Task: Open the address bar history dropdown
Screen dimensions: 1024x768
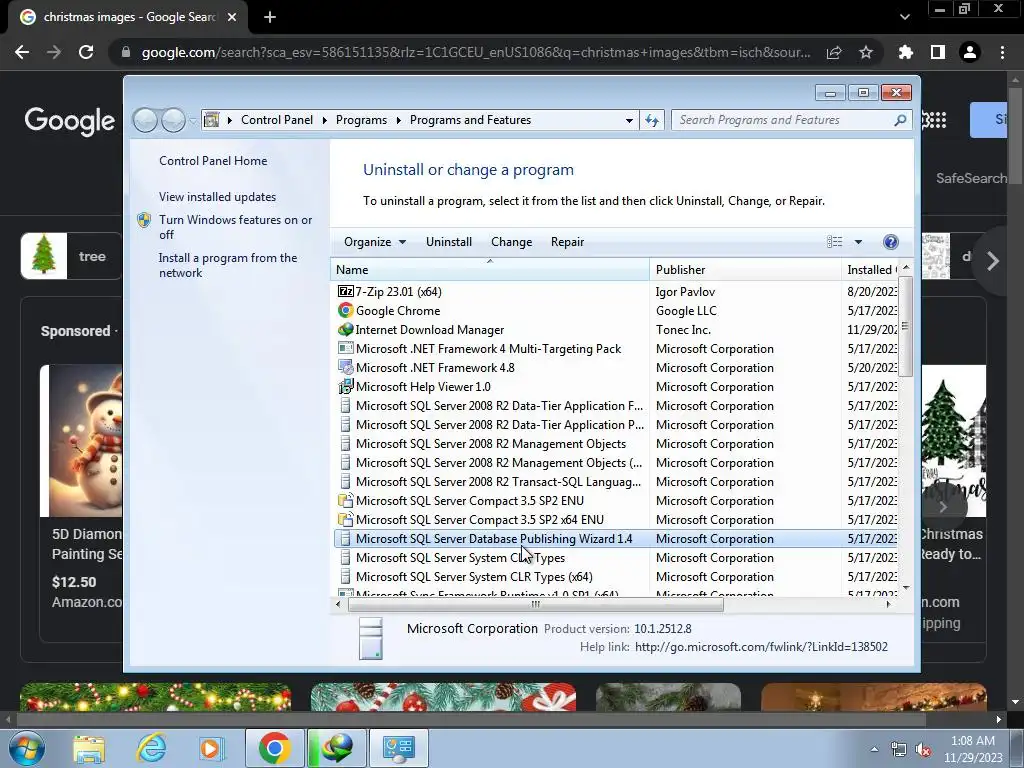Action: click(629, 120)
